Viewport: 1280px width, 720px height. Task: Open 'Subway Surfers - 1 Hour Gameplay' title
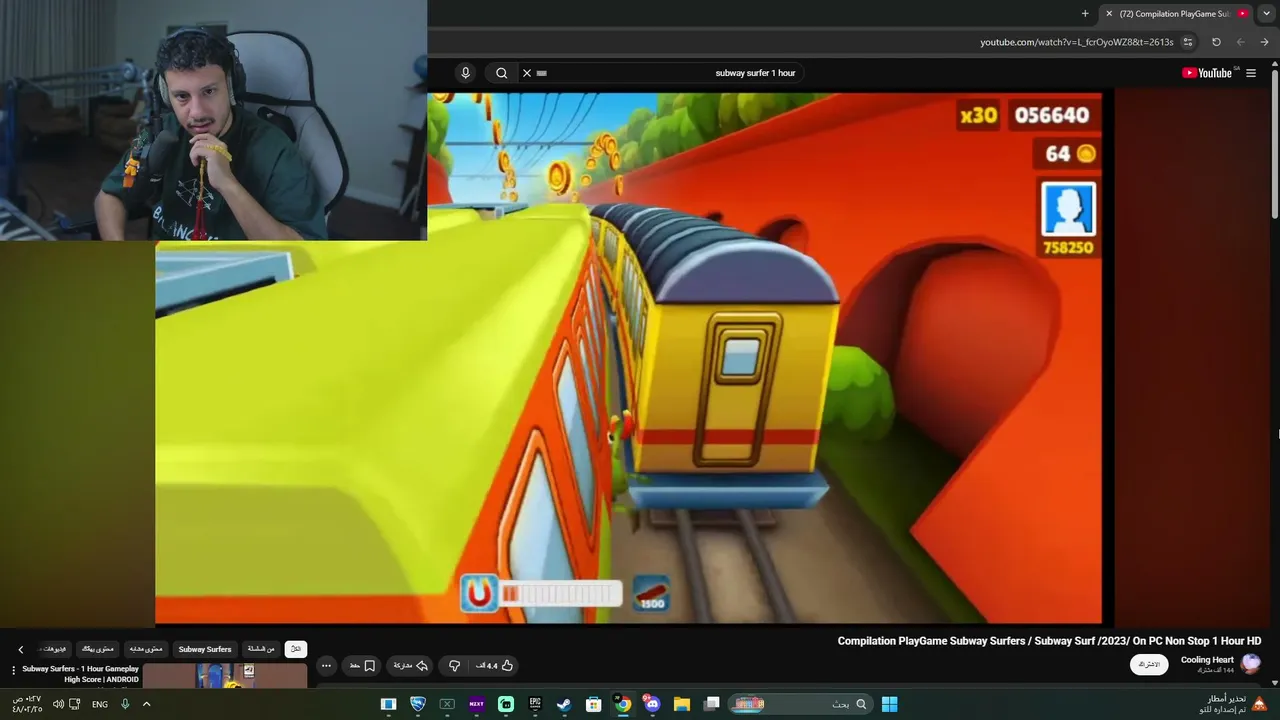pos(81,674)
